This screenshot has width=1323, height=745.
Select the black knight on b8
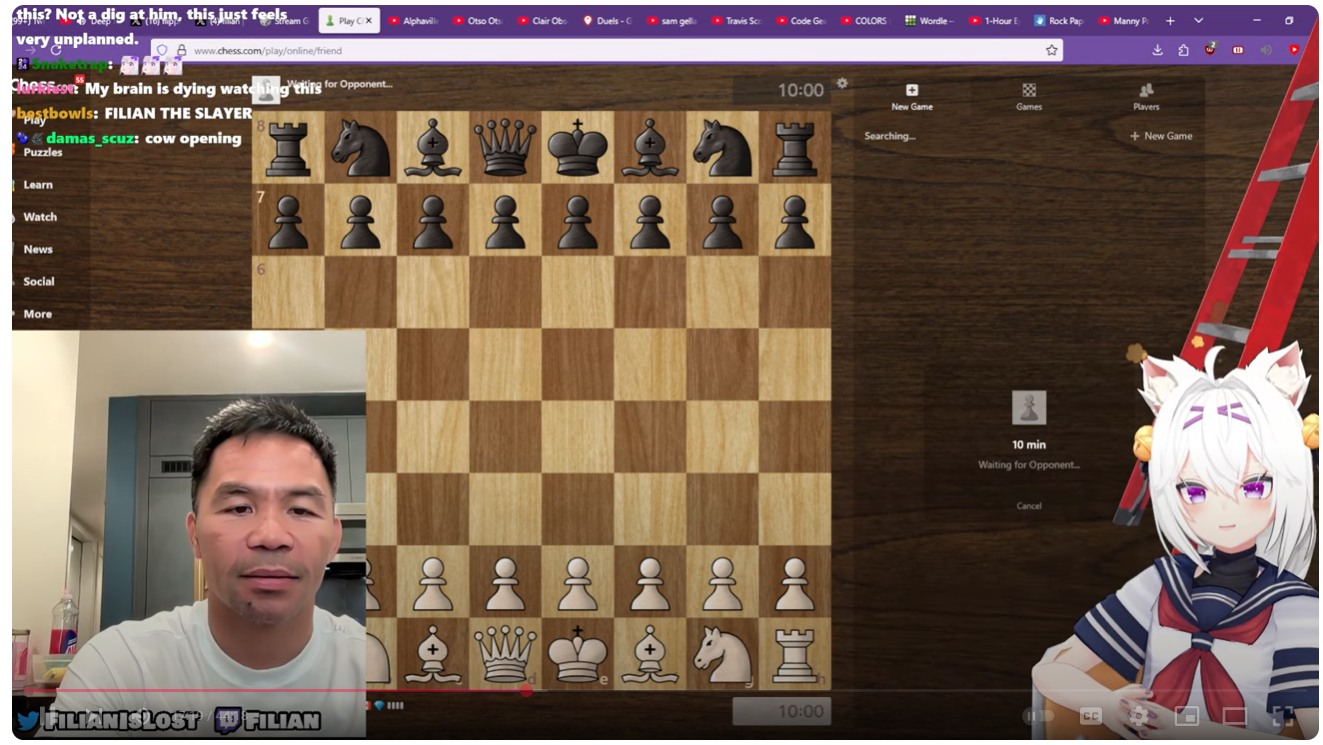click(x=360, y=147)
